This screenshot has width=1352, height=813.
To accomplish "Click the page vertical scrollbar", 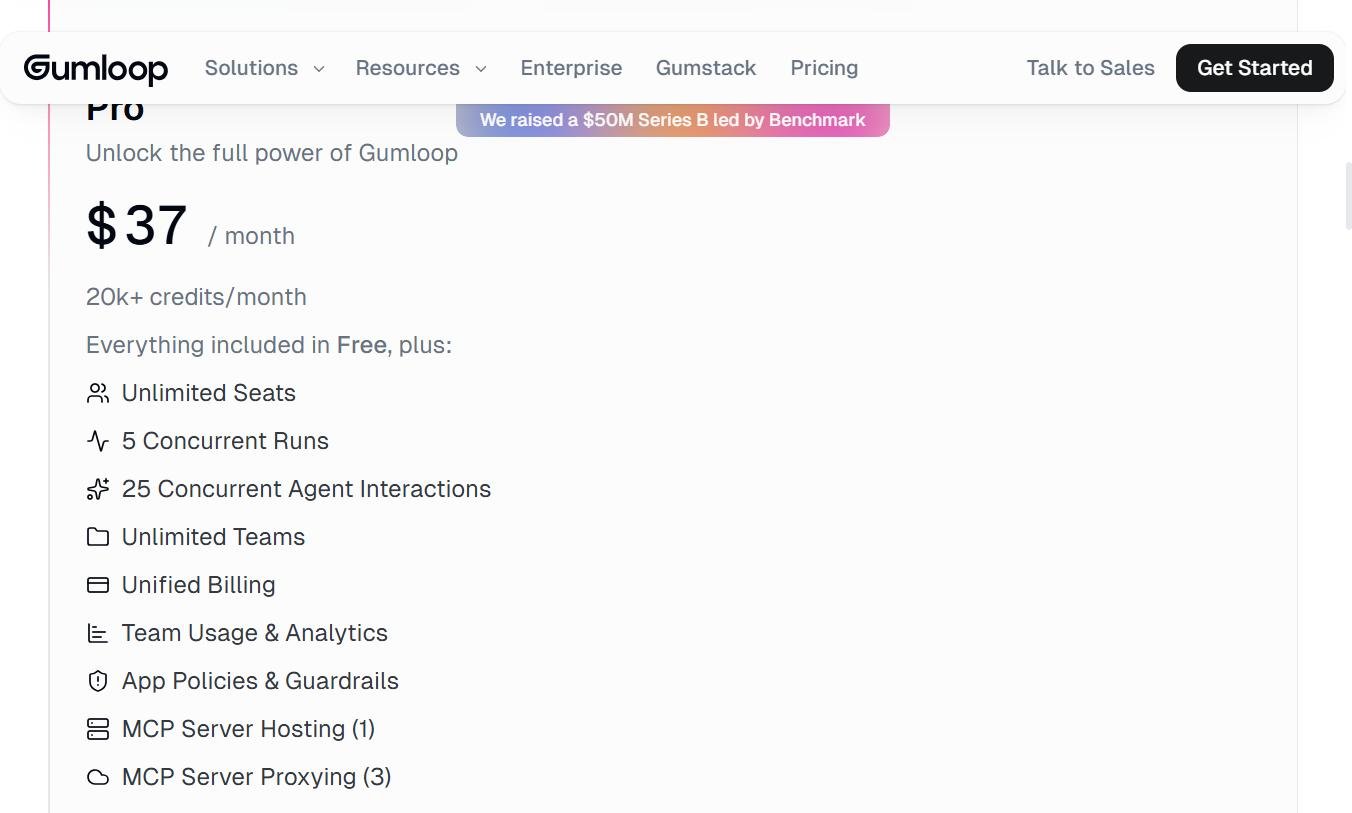I will coord(1347,195).
